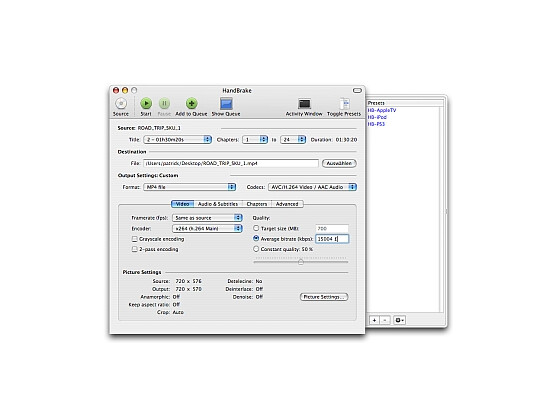Switch to the Chapters tab
This screenshot has width=557, height=418.
point(256,204)
